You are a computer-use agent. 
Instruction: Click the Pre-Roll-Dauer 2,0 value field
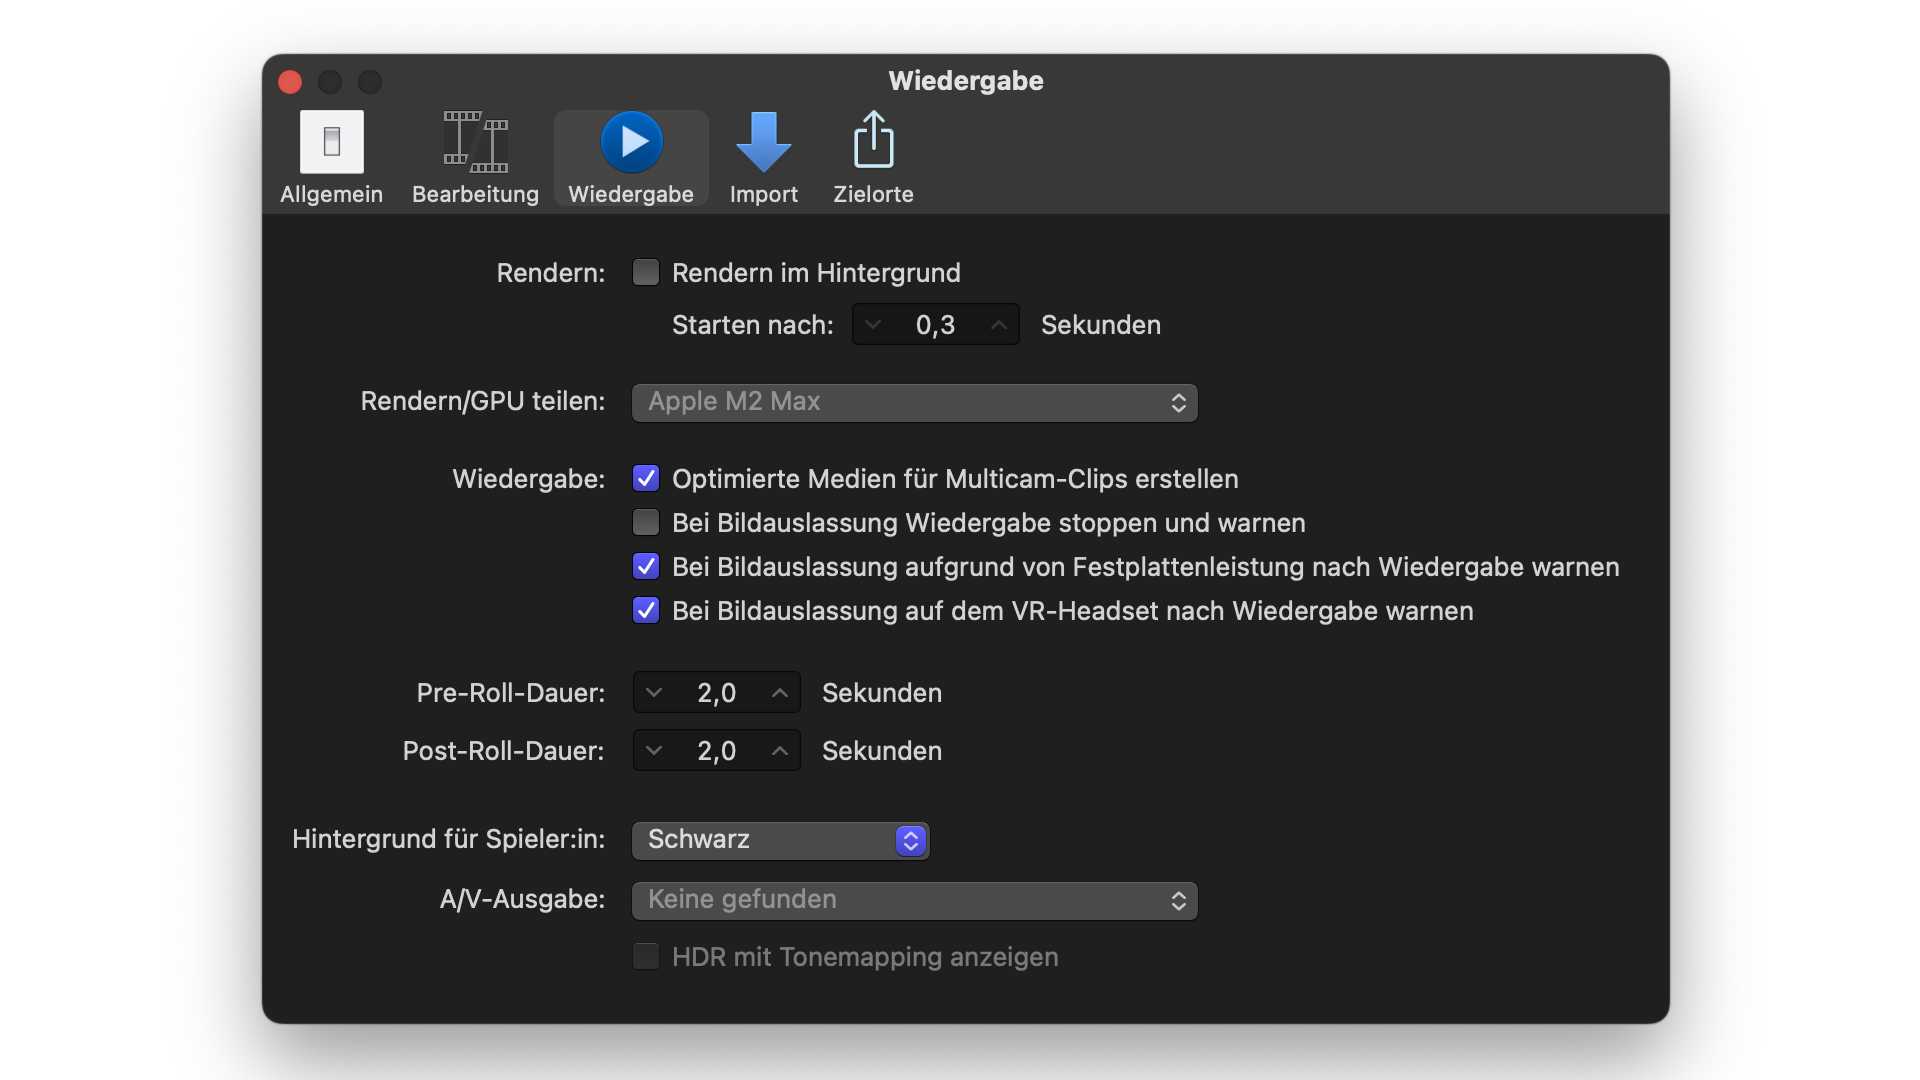[x=716, y=693]
